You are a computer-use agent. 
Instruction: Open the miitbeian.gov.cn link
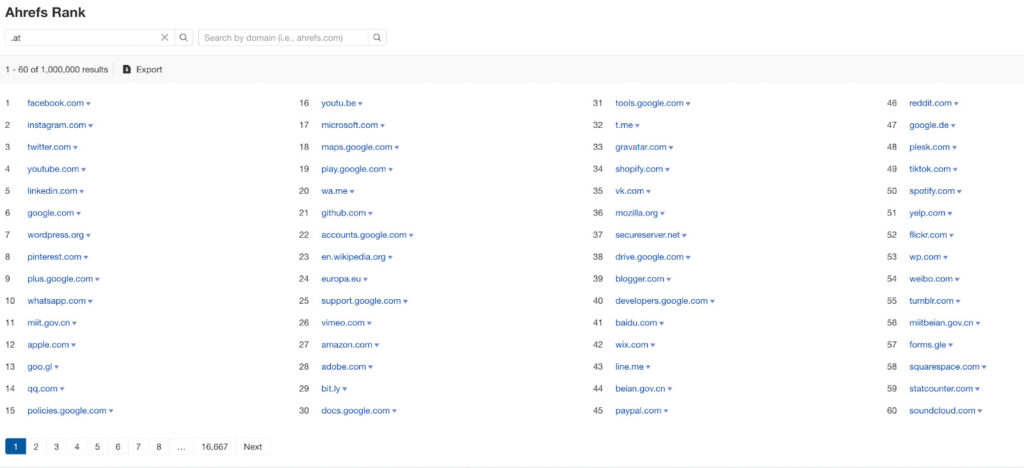pos(941,323)
